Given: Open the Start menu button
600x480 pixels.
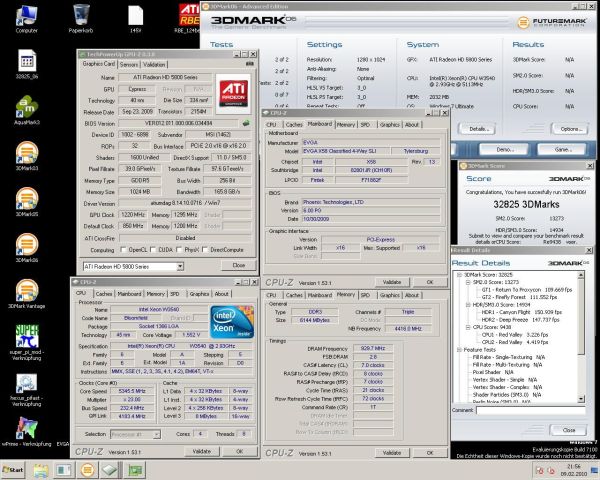Looking at the screenshot, I should [x=13, y=470].
